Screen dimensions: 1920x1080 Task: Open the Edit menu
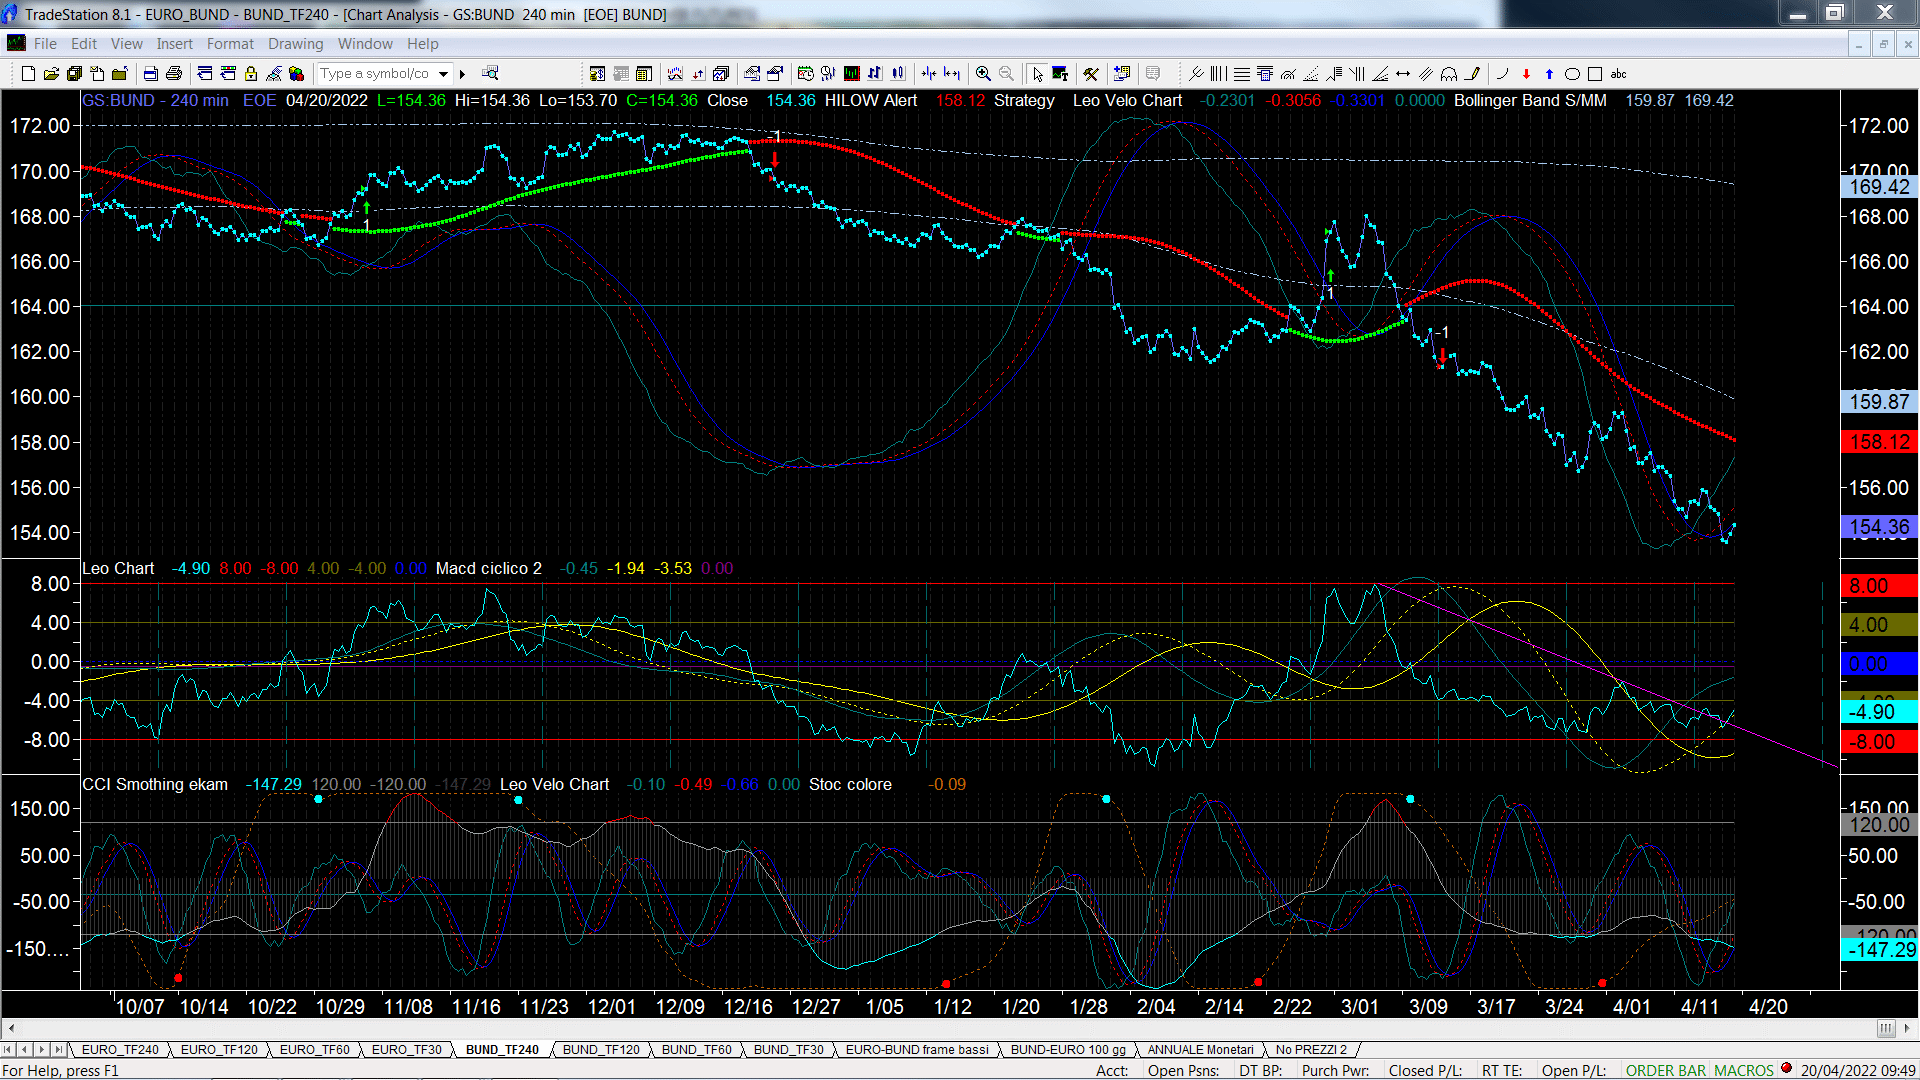click(84, 44)
